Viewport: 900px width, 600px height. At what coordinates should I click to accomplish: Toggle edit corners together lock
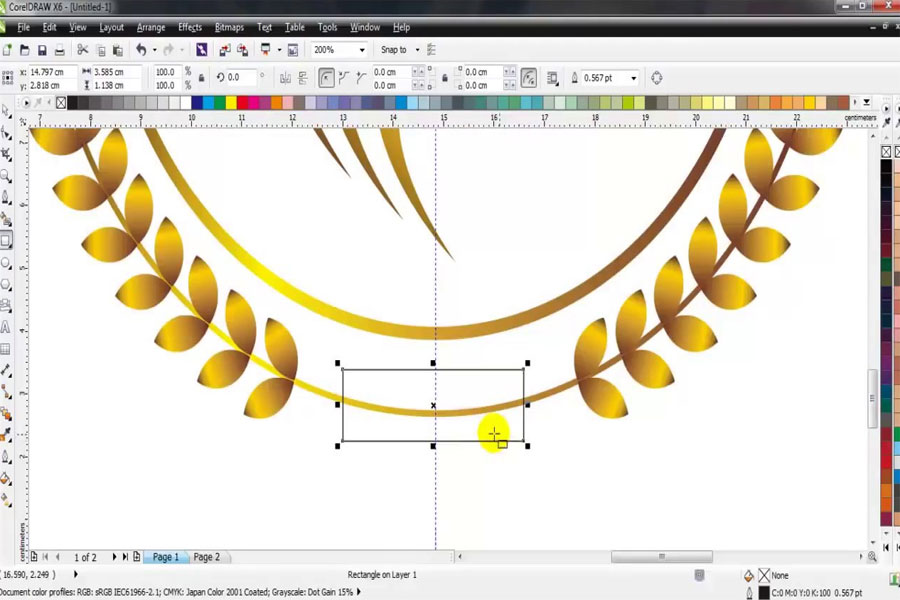pyautogui.click(x=445, y=78)
